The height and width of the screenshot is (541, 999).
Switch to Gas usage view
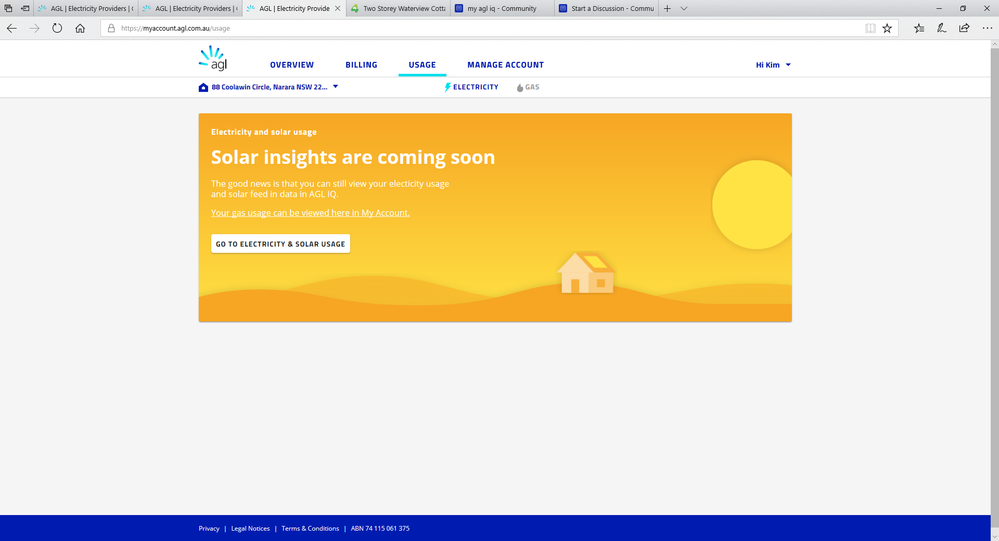528,87
